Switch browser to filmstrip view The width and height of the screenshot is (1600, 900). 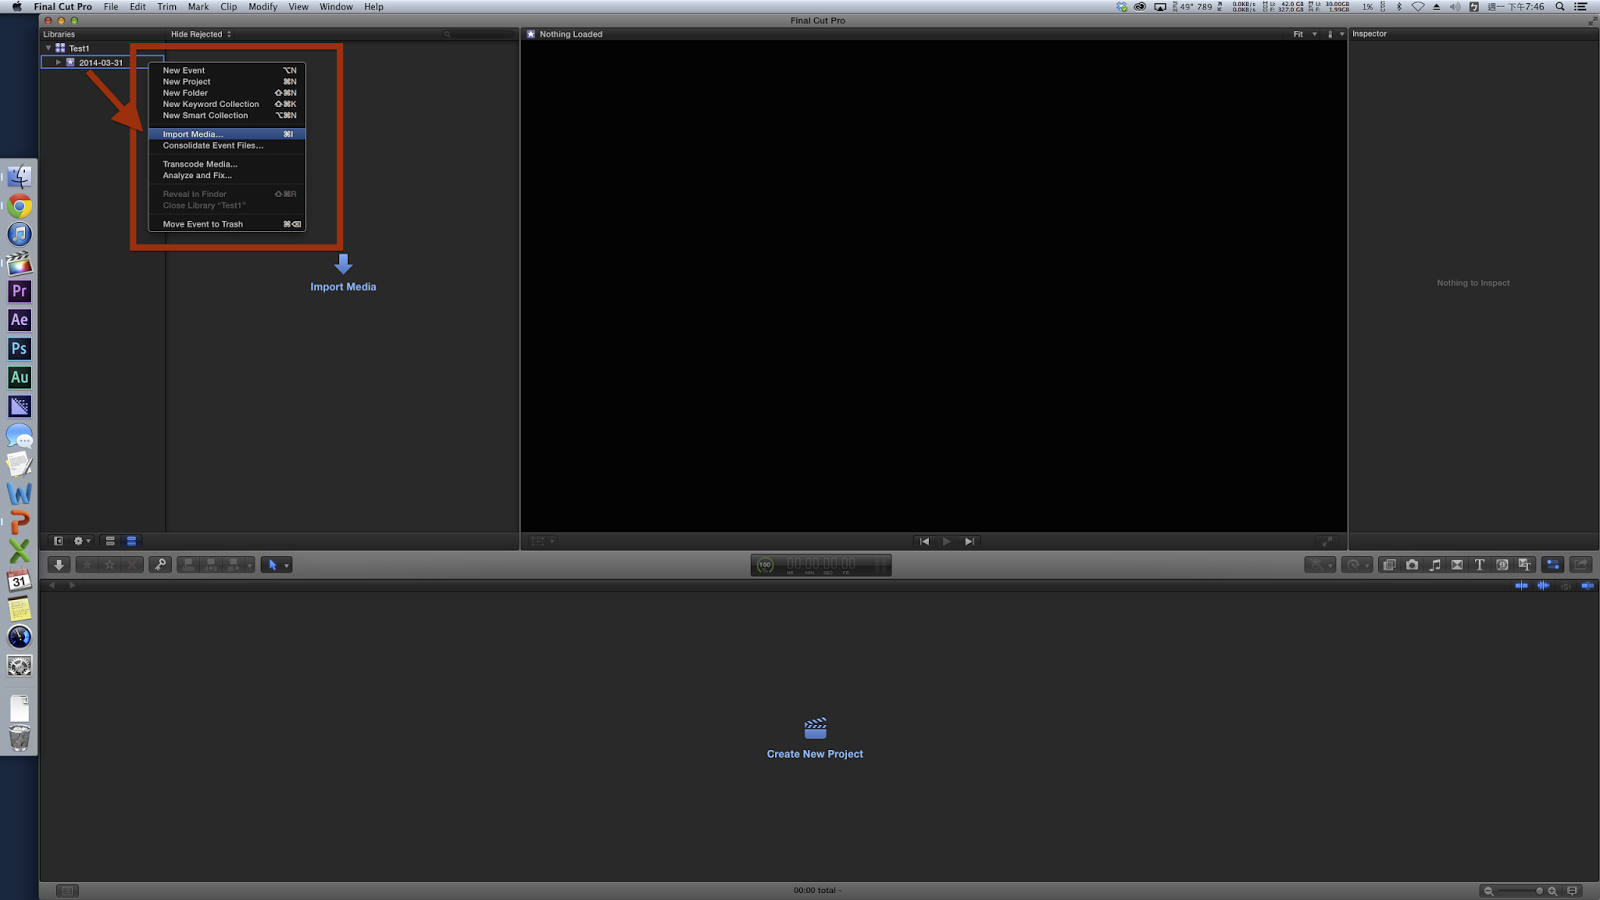110,541
